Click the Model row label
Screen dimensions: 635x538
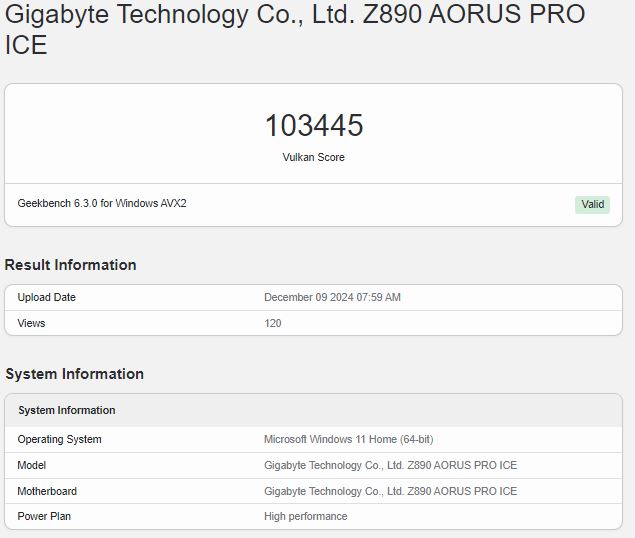(x=32, y=465)
